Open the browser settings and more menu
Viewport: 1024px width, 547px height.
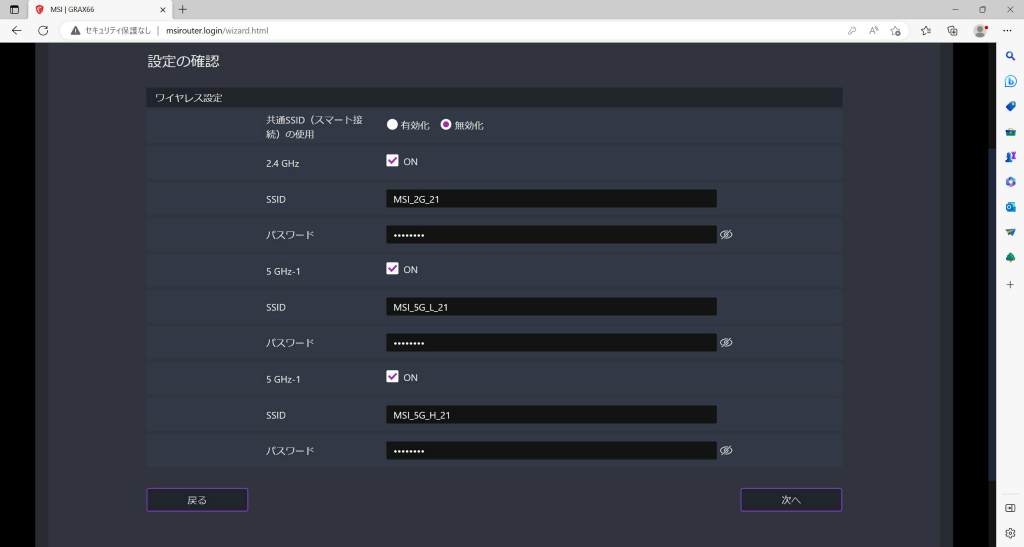[1008, 31]
